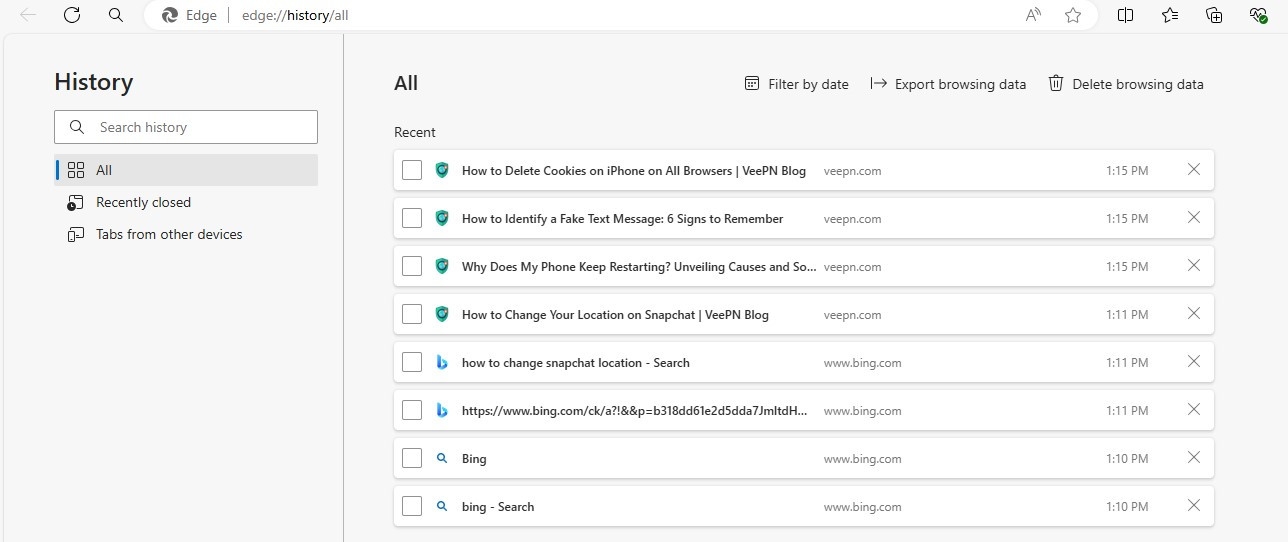Click the Recent section label

[x=415, y=132]
